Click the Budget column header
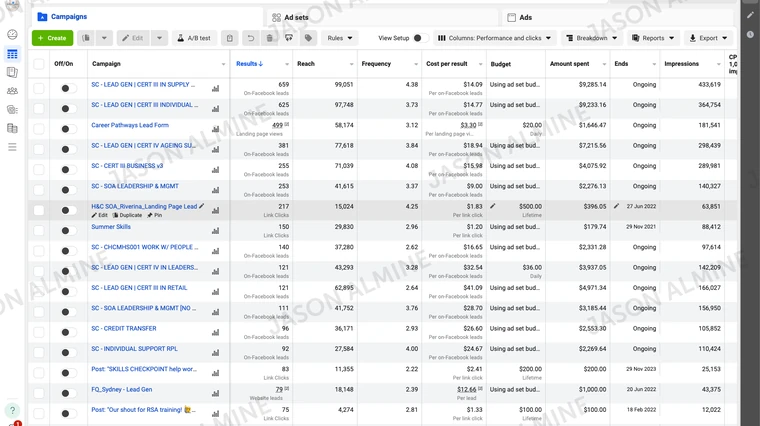 501,64
